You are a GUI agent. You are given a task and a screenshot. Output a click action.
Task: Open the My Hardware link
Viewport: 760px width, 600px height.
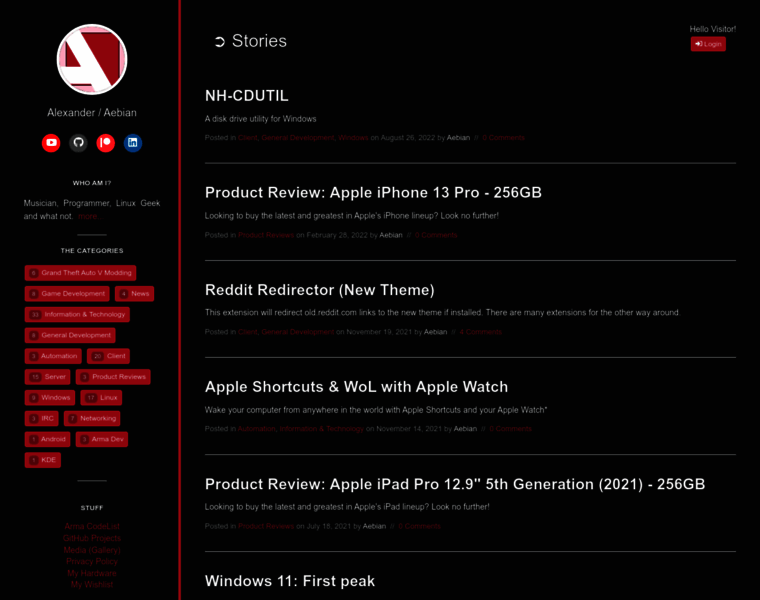point(92,573)
